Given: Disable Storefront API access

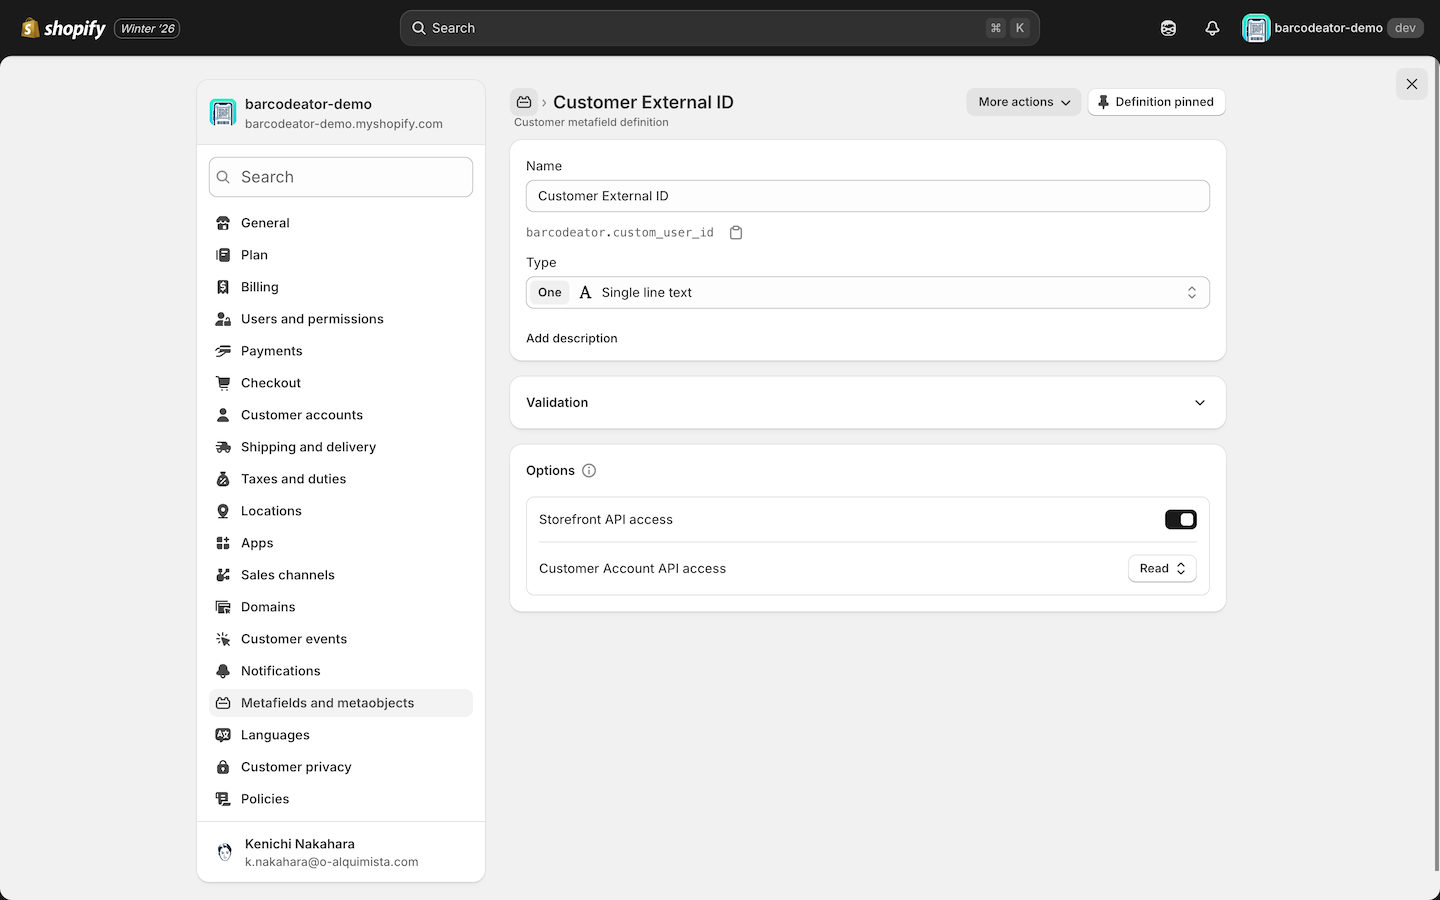Looking at the screenshot, I should pyautogui.click(x=1180, y=519).
